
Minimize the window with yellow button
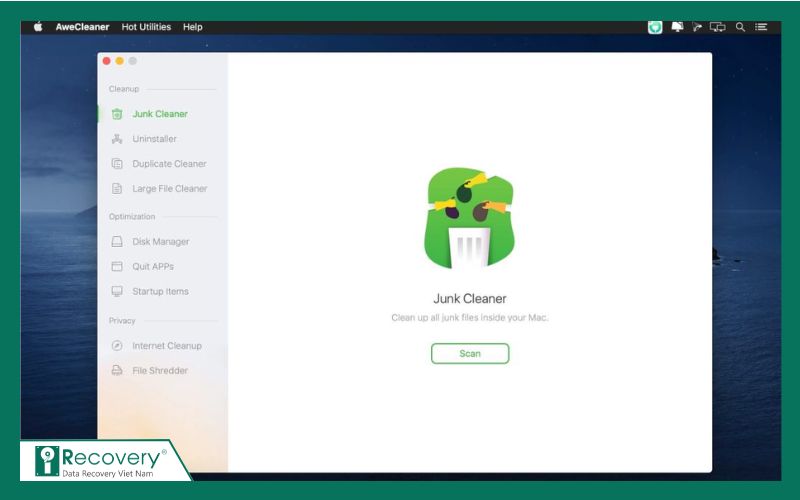tap(119, 61)
